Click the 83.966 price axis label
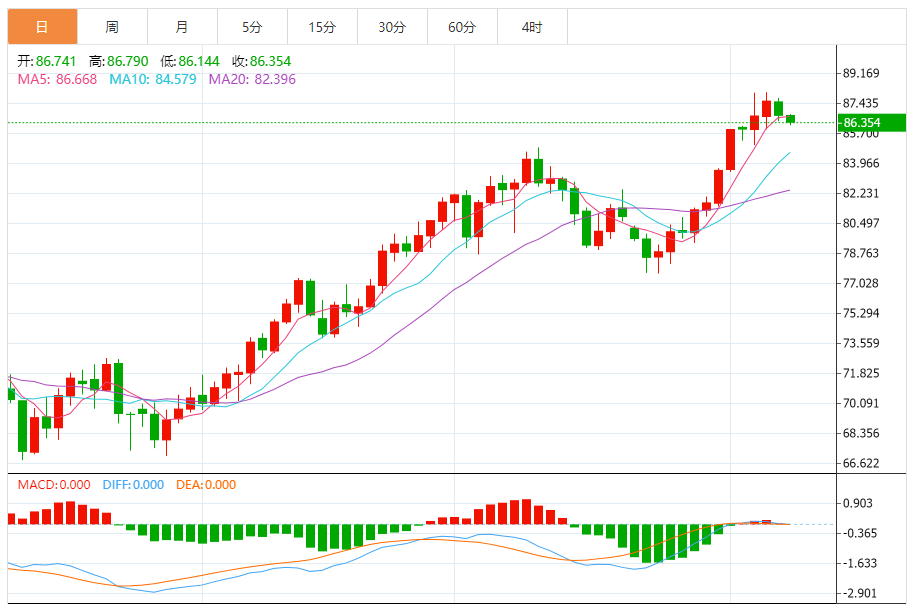The width and height of the screenshot is (912, 604). [x=861, y=163]
